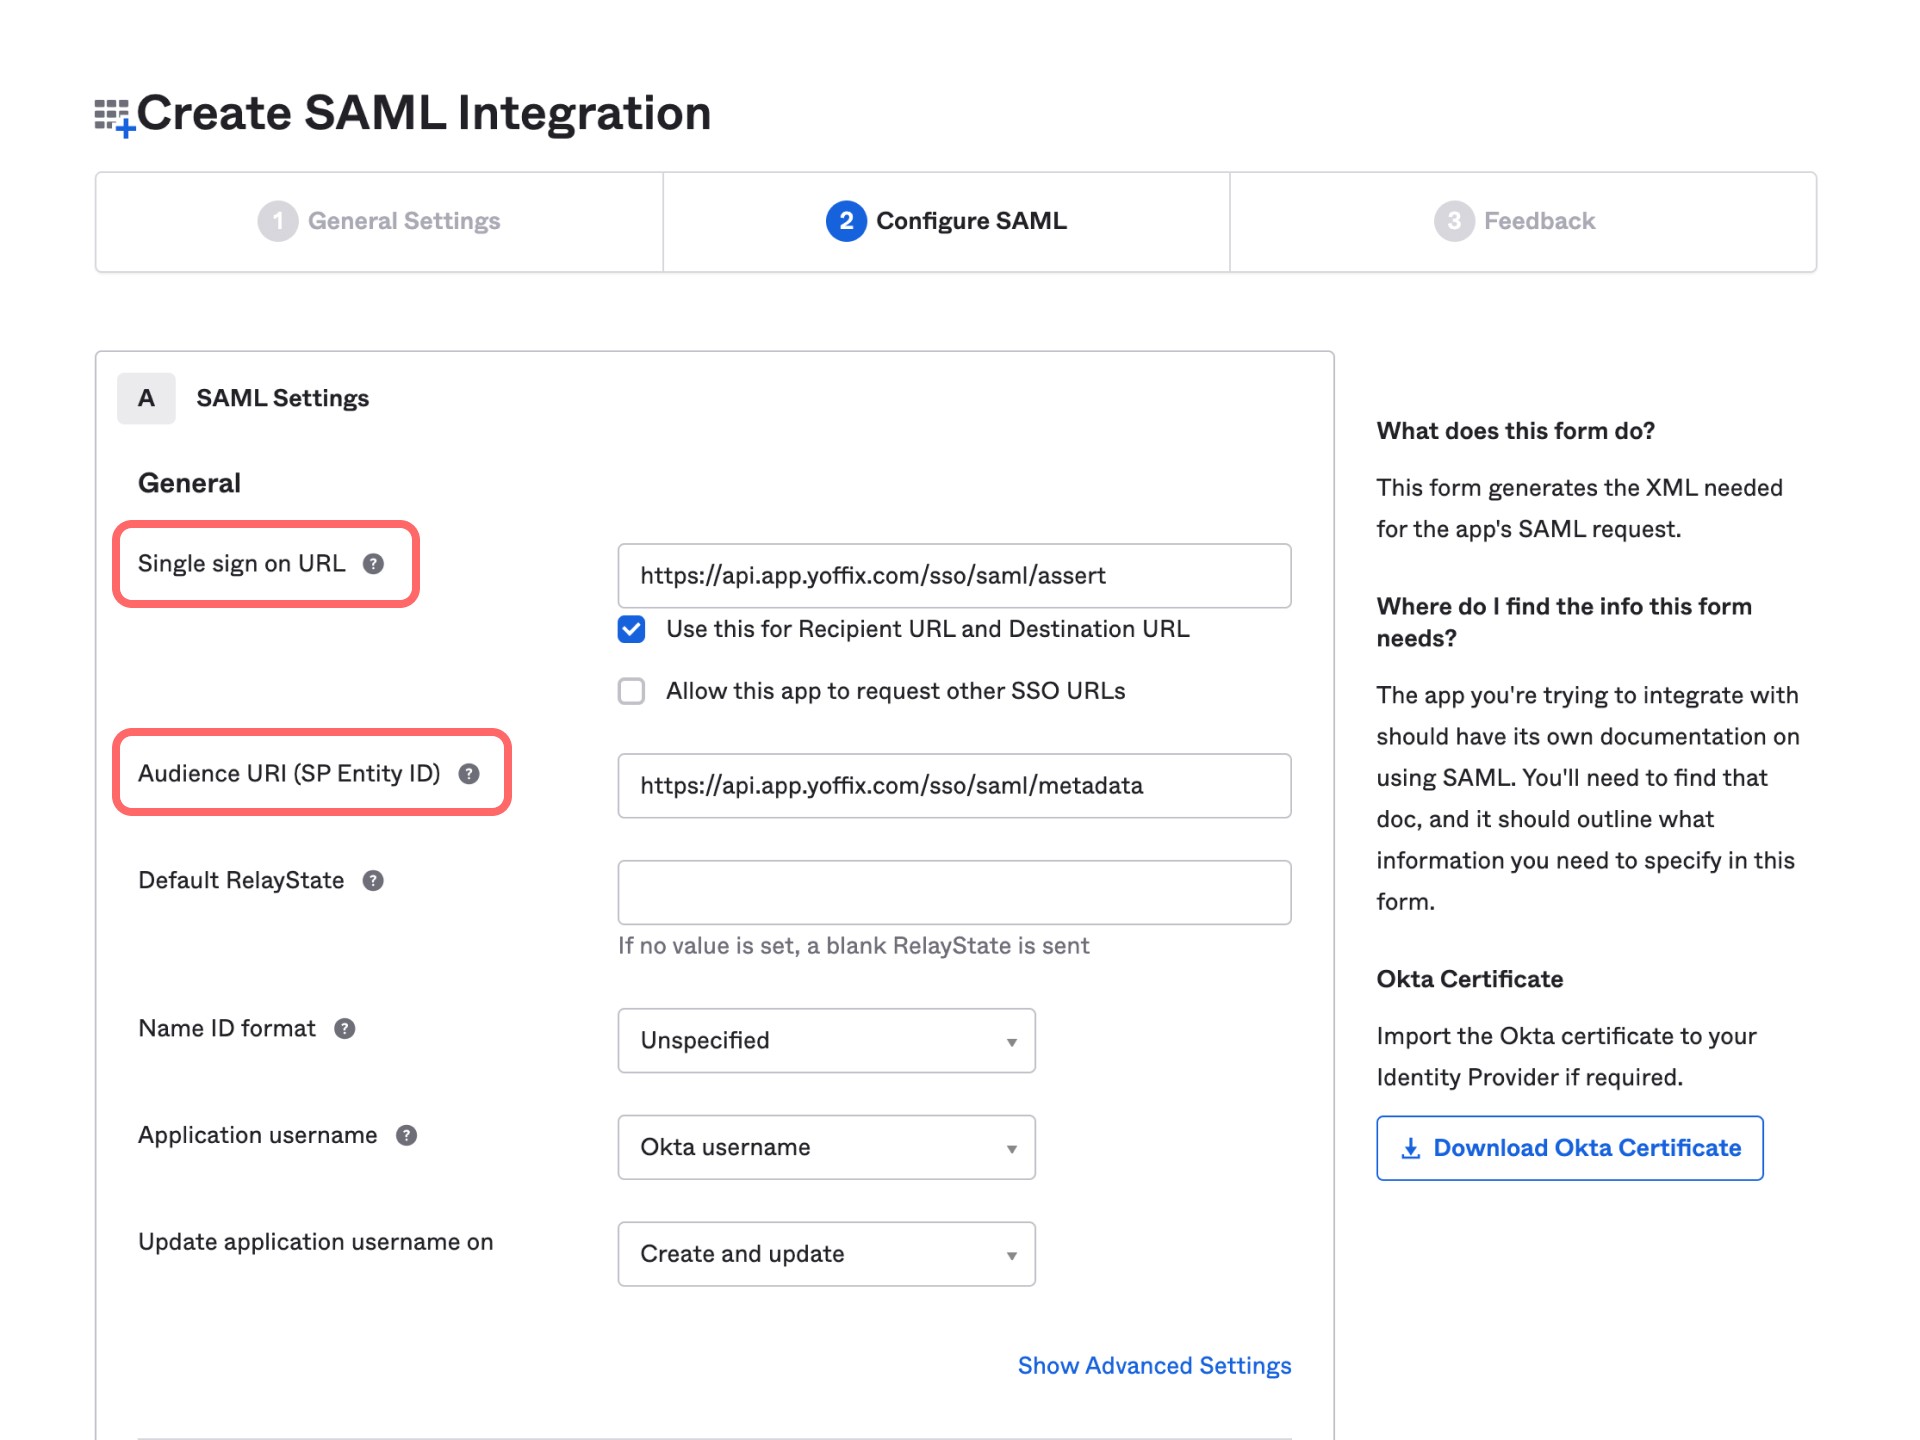Image resolution: width=1920 pixels, height=1440 pixels.
Task: Click the numbered circle on Feedback step
Action: [x=1452, y=221]
